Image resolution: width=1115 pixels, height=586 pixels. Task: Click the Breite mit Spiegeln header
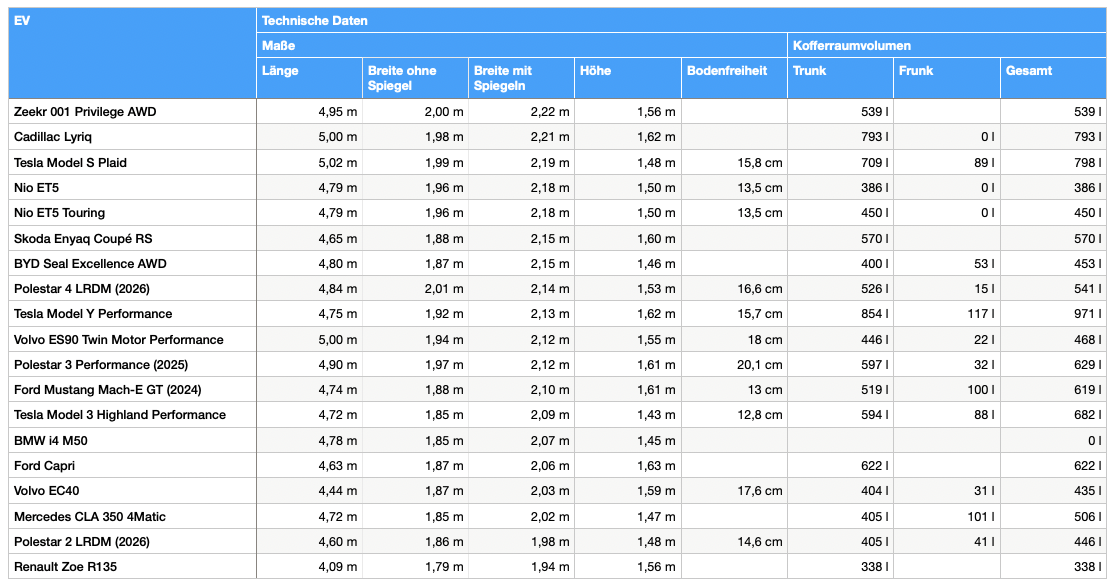click(521, 78)
